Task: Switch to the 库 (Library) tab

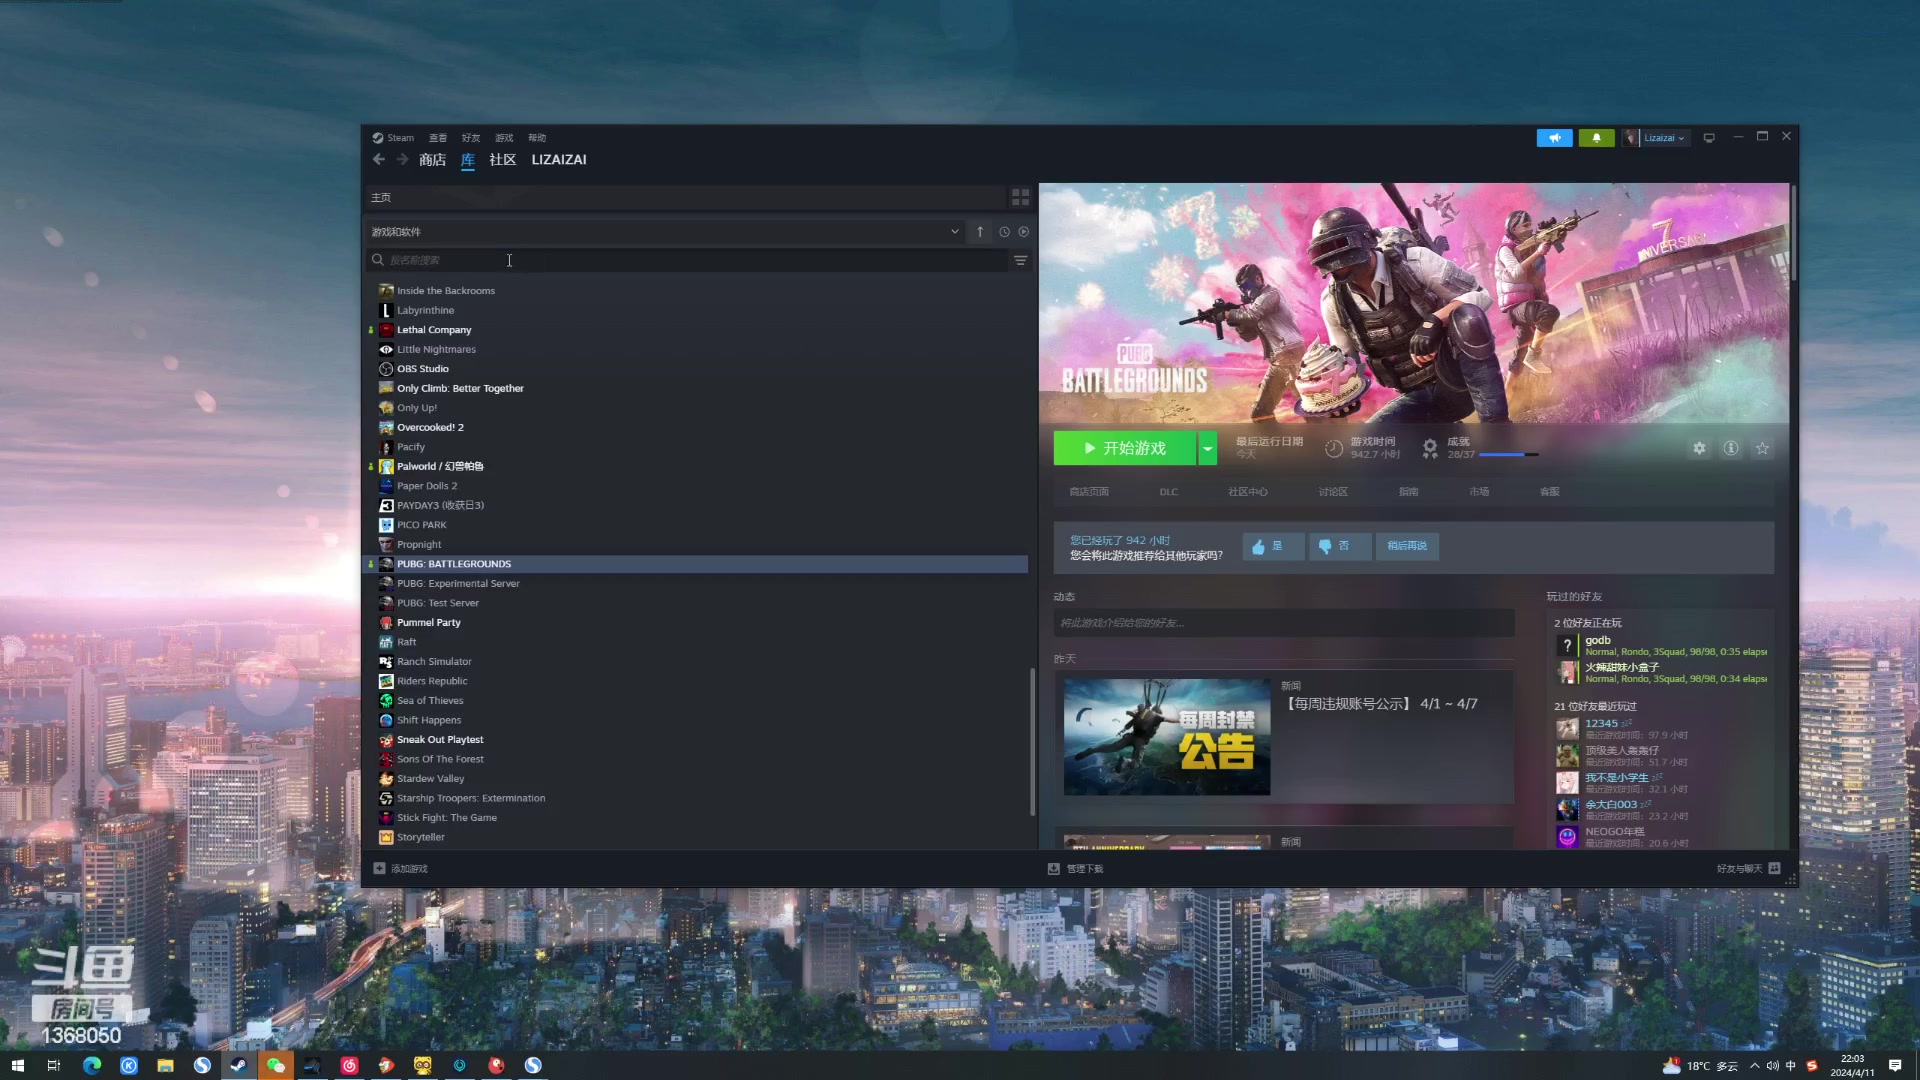Action: coord(468,160)
